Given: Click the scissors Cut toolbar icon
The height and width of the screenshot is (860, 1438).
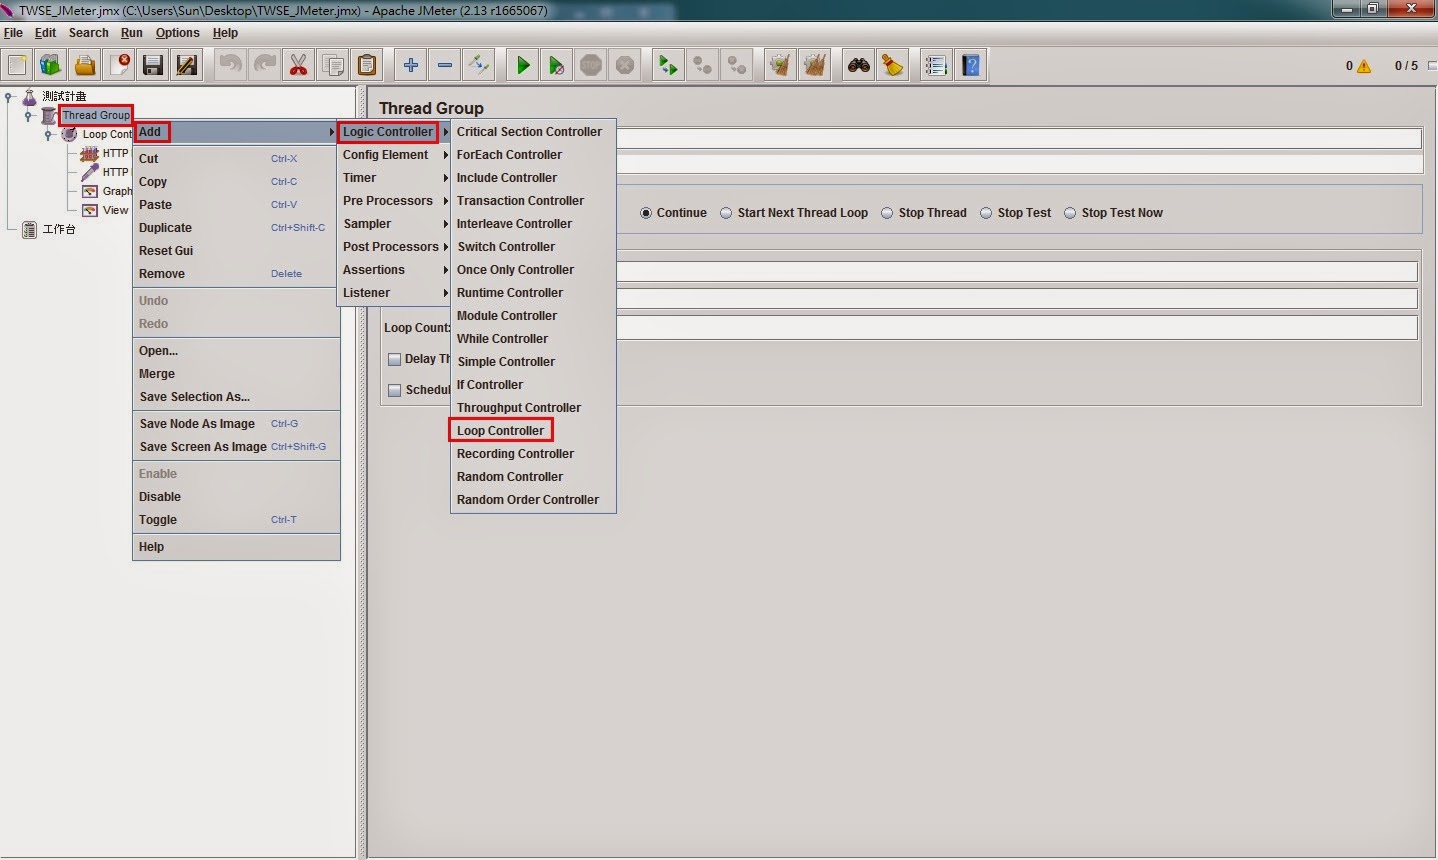Looking at the screenshot, I should coord(299,66).
